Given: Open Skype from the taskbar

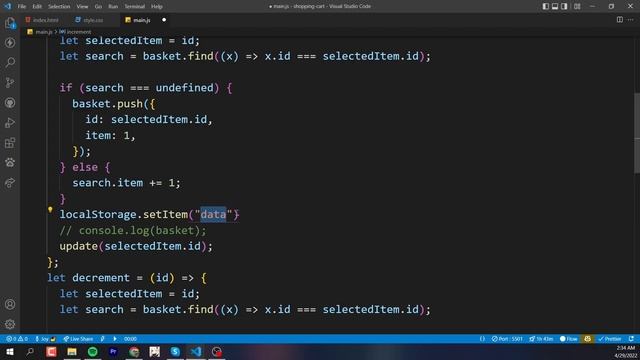Looking at the screenshot, I should [x=175, y=351].
